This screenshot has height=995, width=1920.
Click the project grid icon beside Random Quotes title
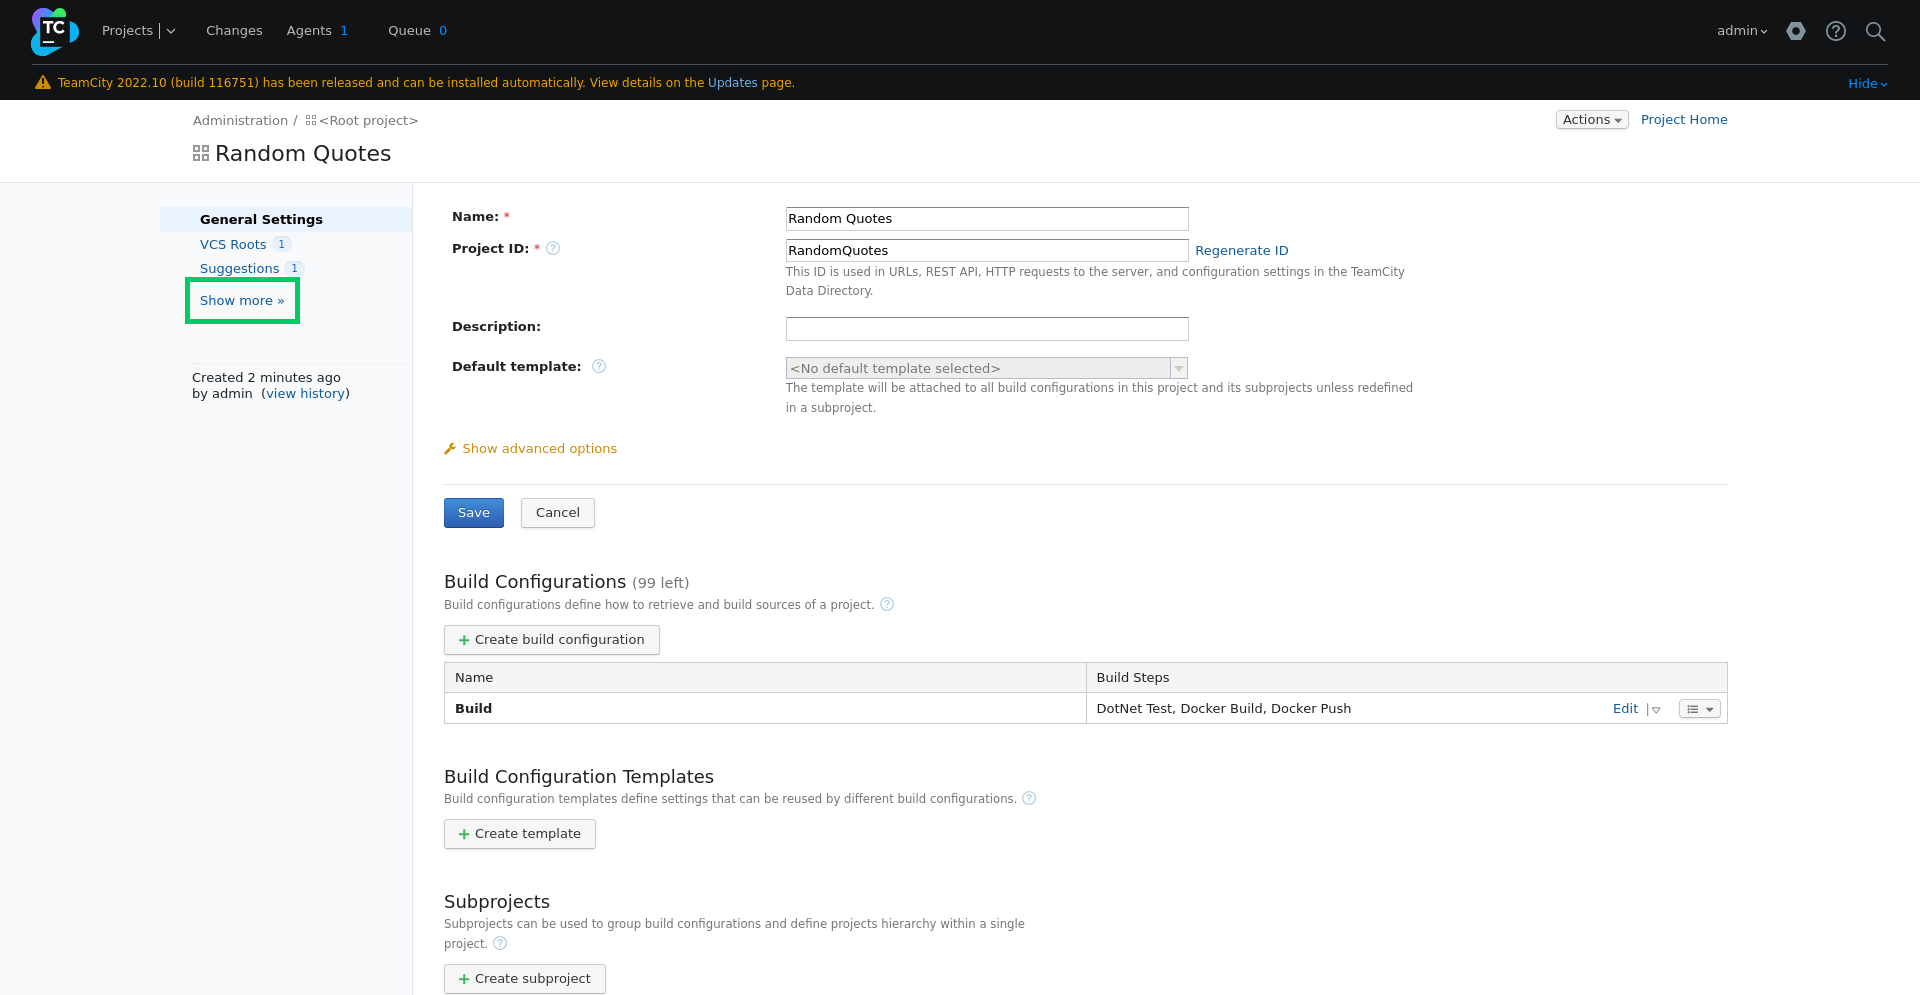[x=201, y=153]
